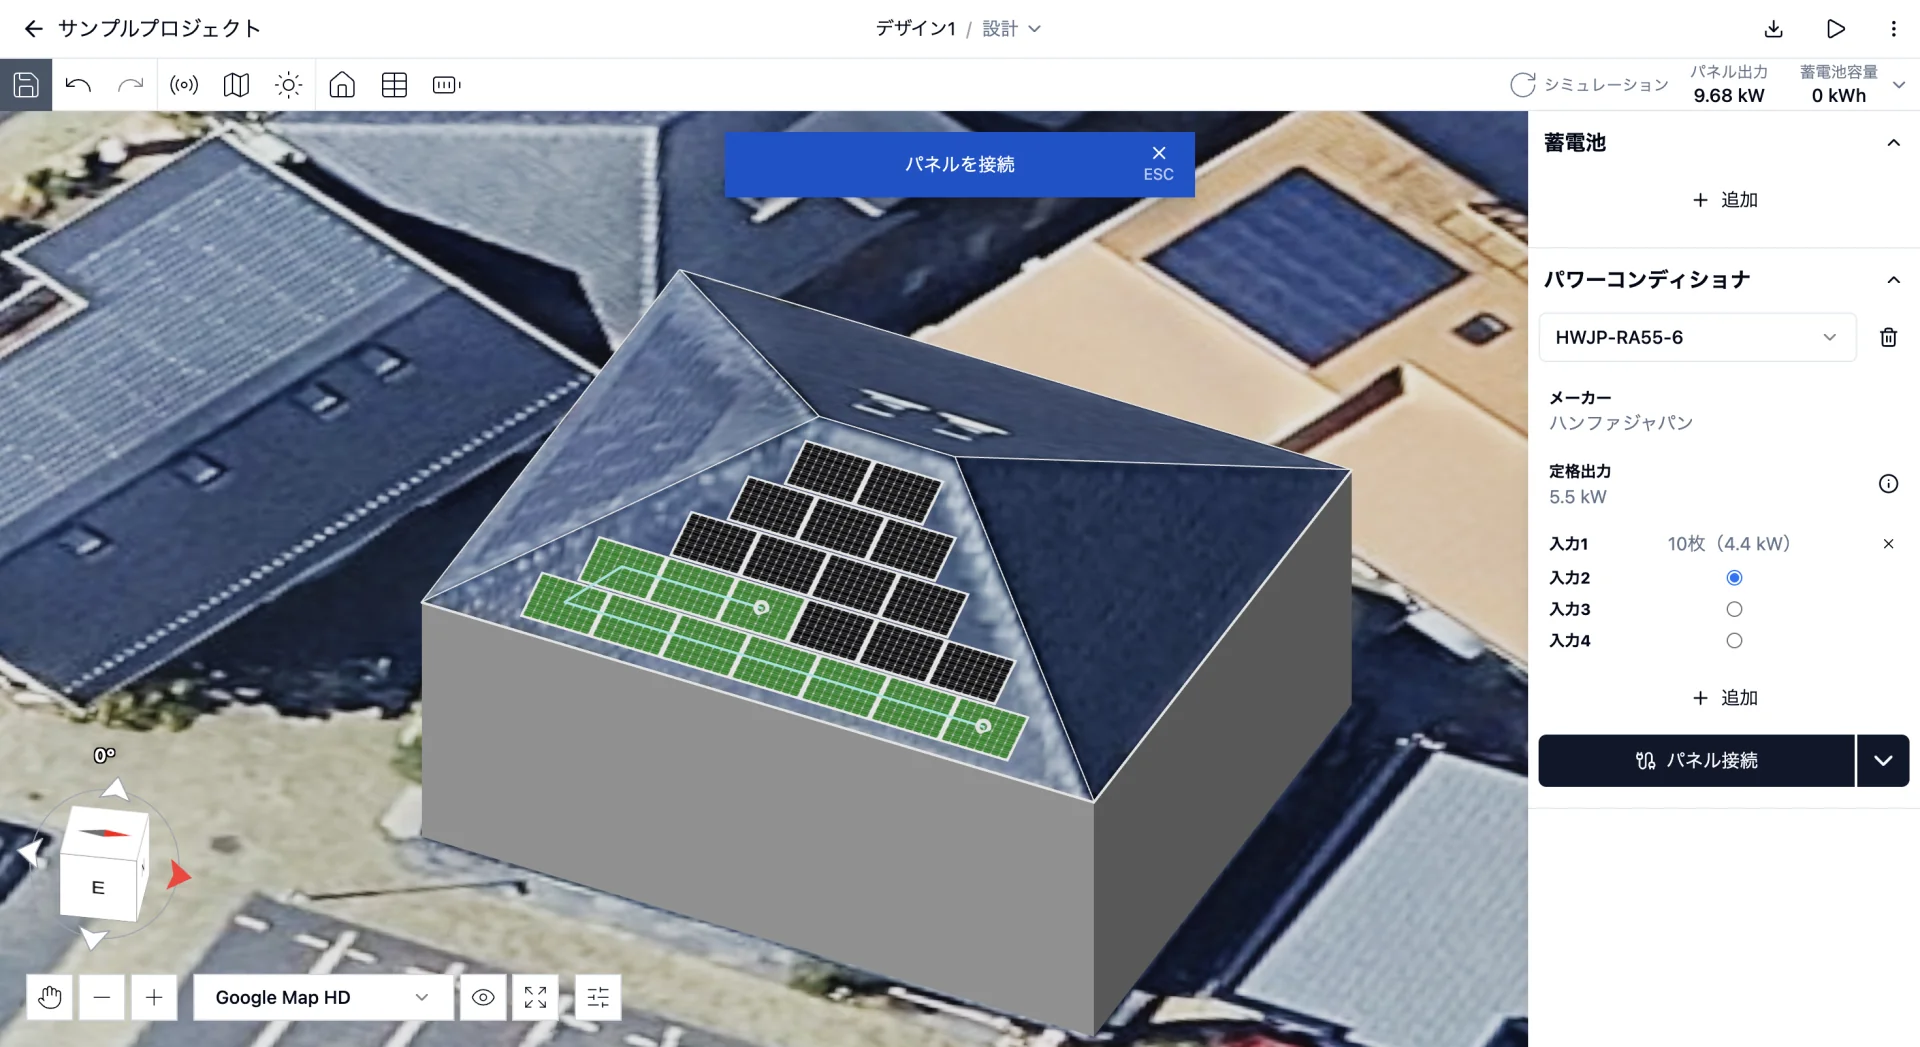Viewport: 1920px width, 1047px height.
Task: Redo the last action
Action: 130,85
